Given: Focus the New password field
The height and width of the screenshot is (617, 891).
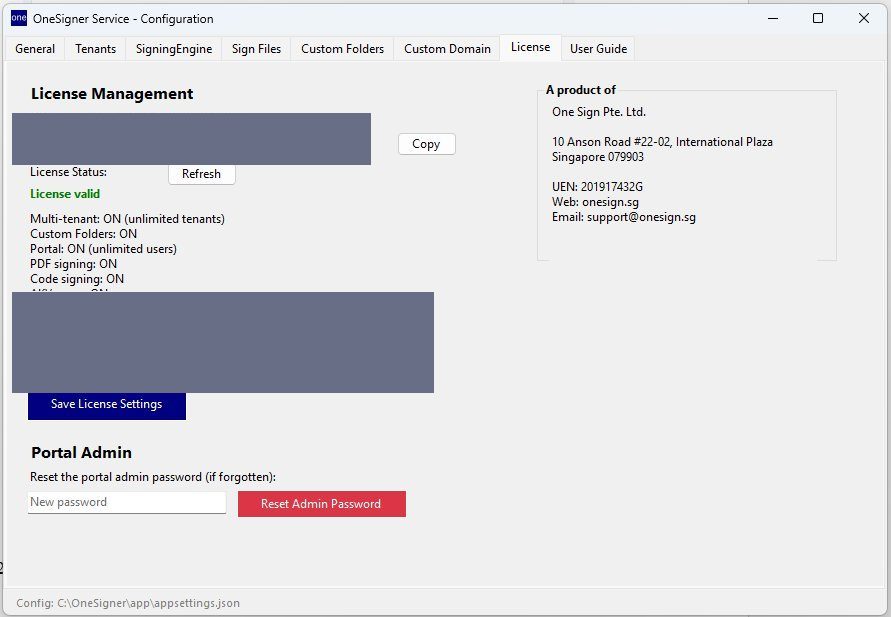Looking at the screenshot, I should tap(127, 502).
